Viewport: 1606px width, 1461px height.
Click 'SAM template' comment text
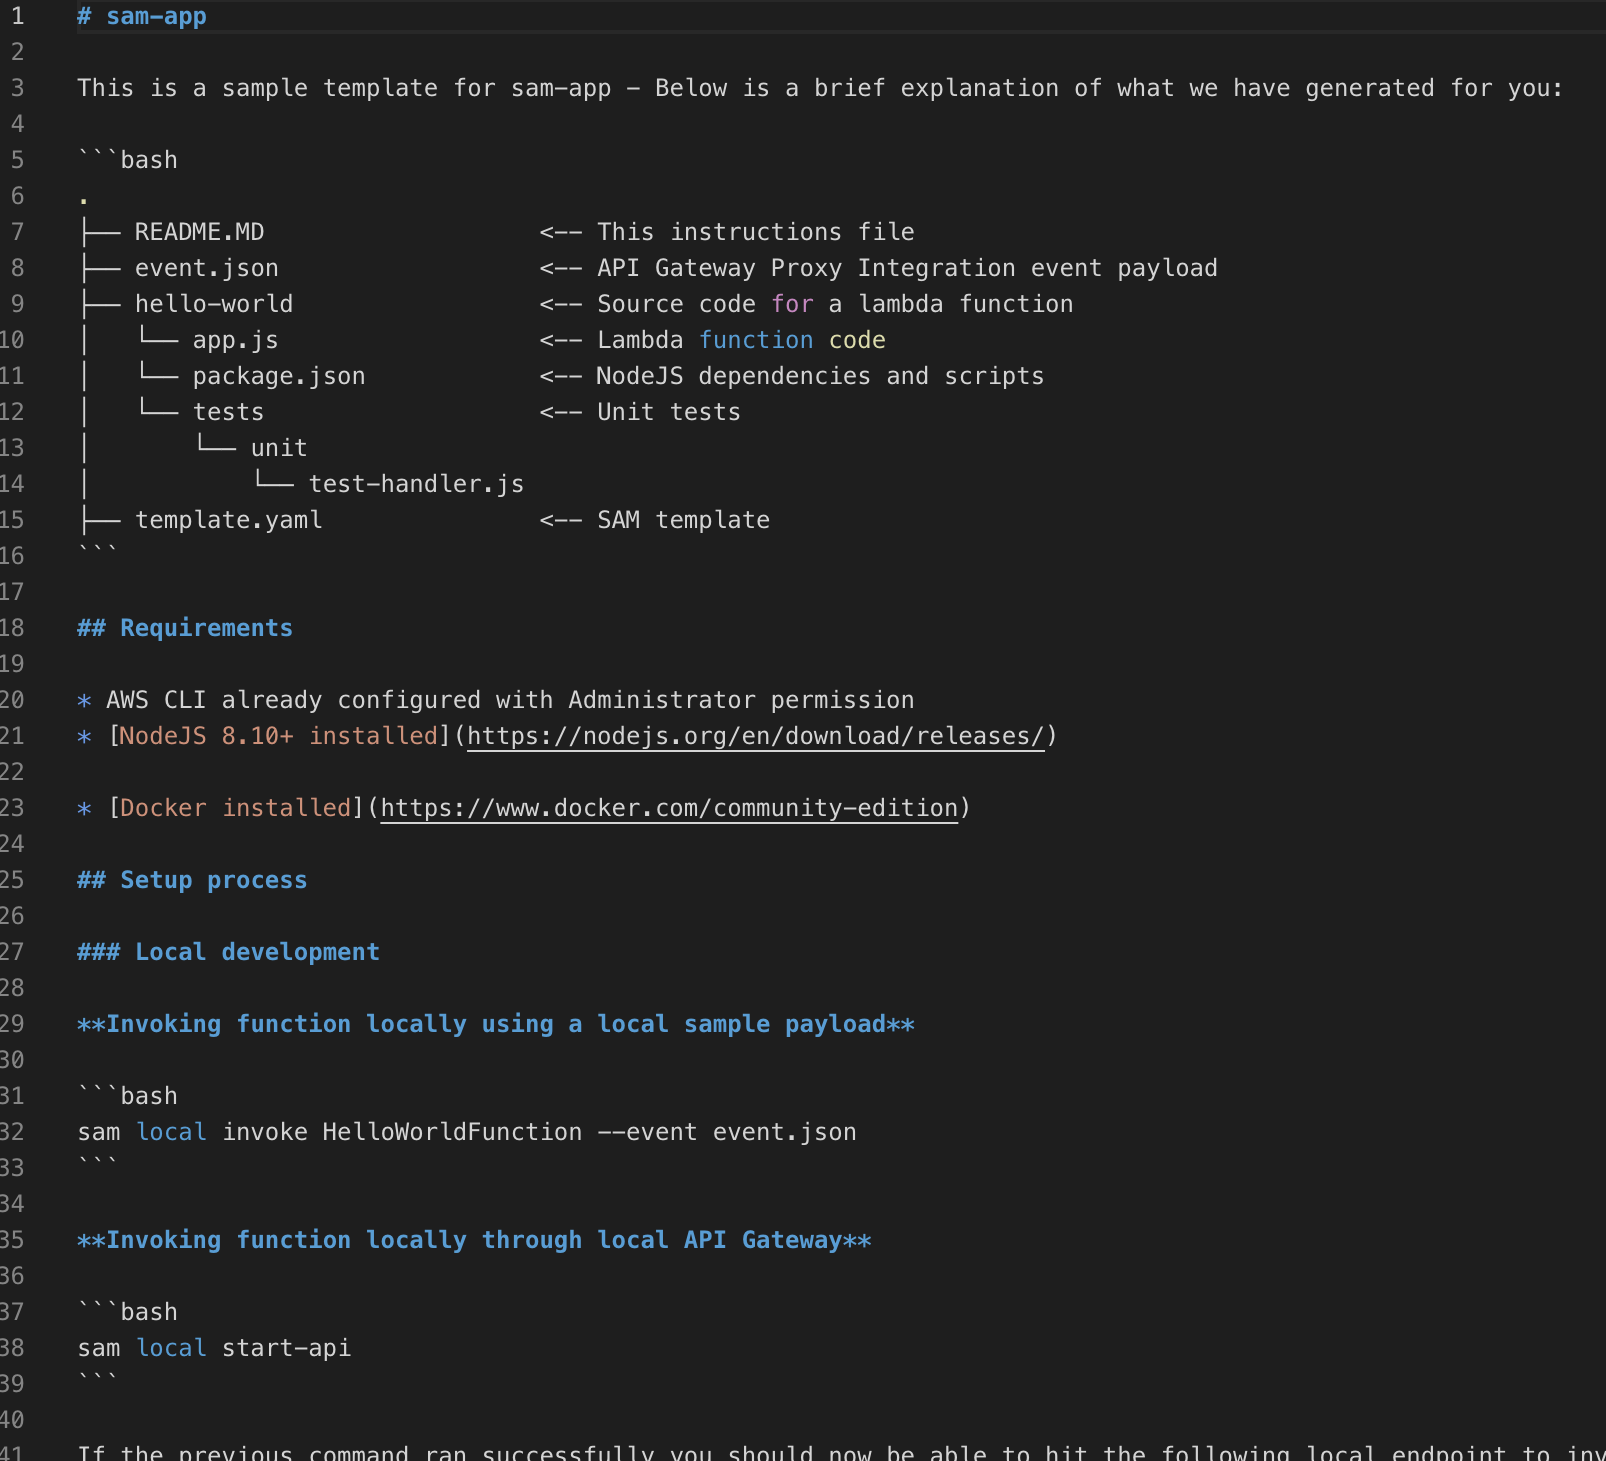(684, 520)
